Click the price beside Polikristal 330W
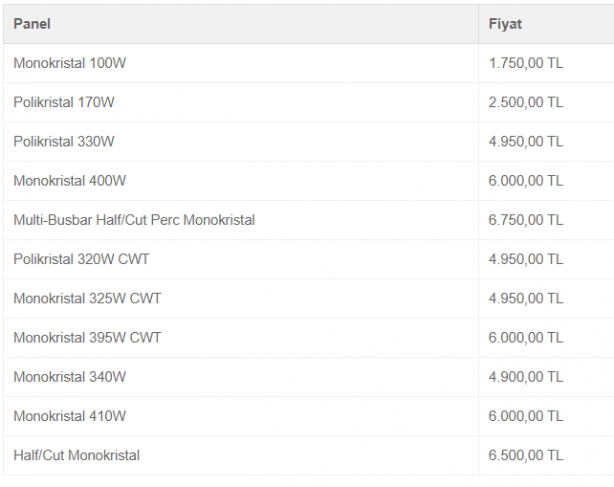Image resolution: width=614 pixels, height=487 pixels. click(x=526, y=142)
